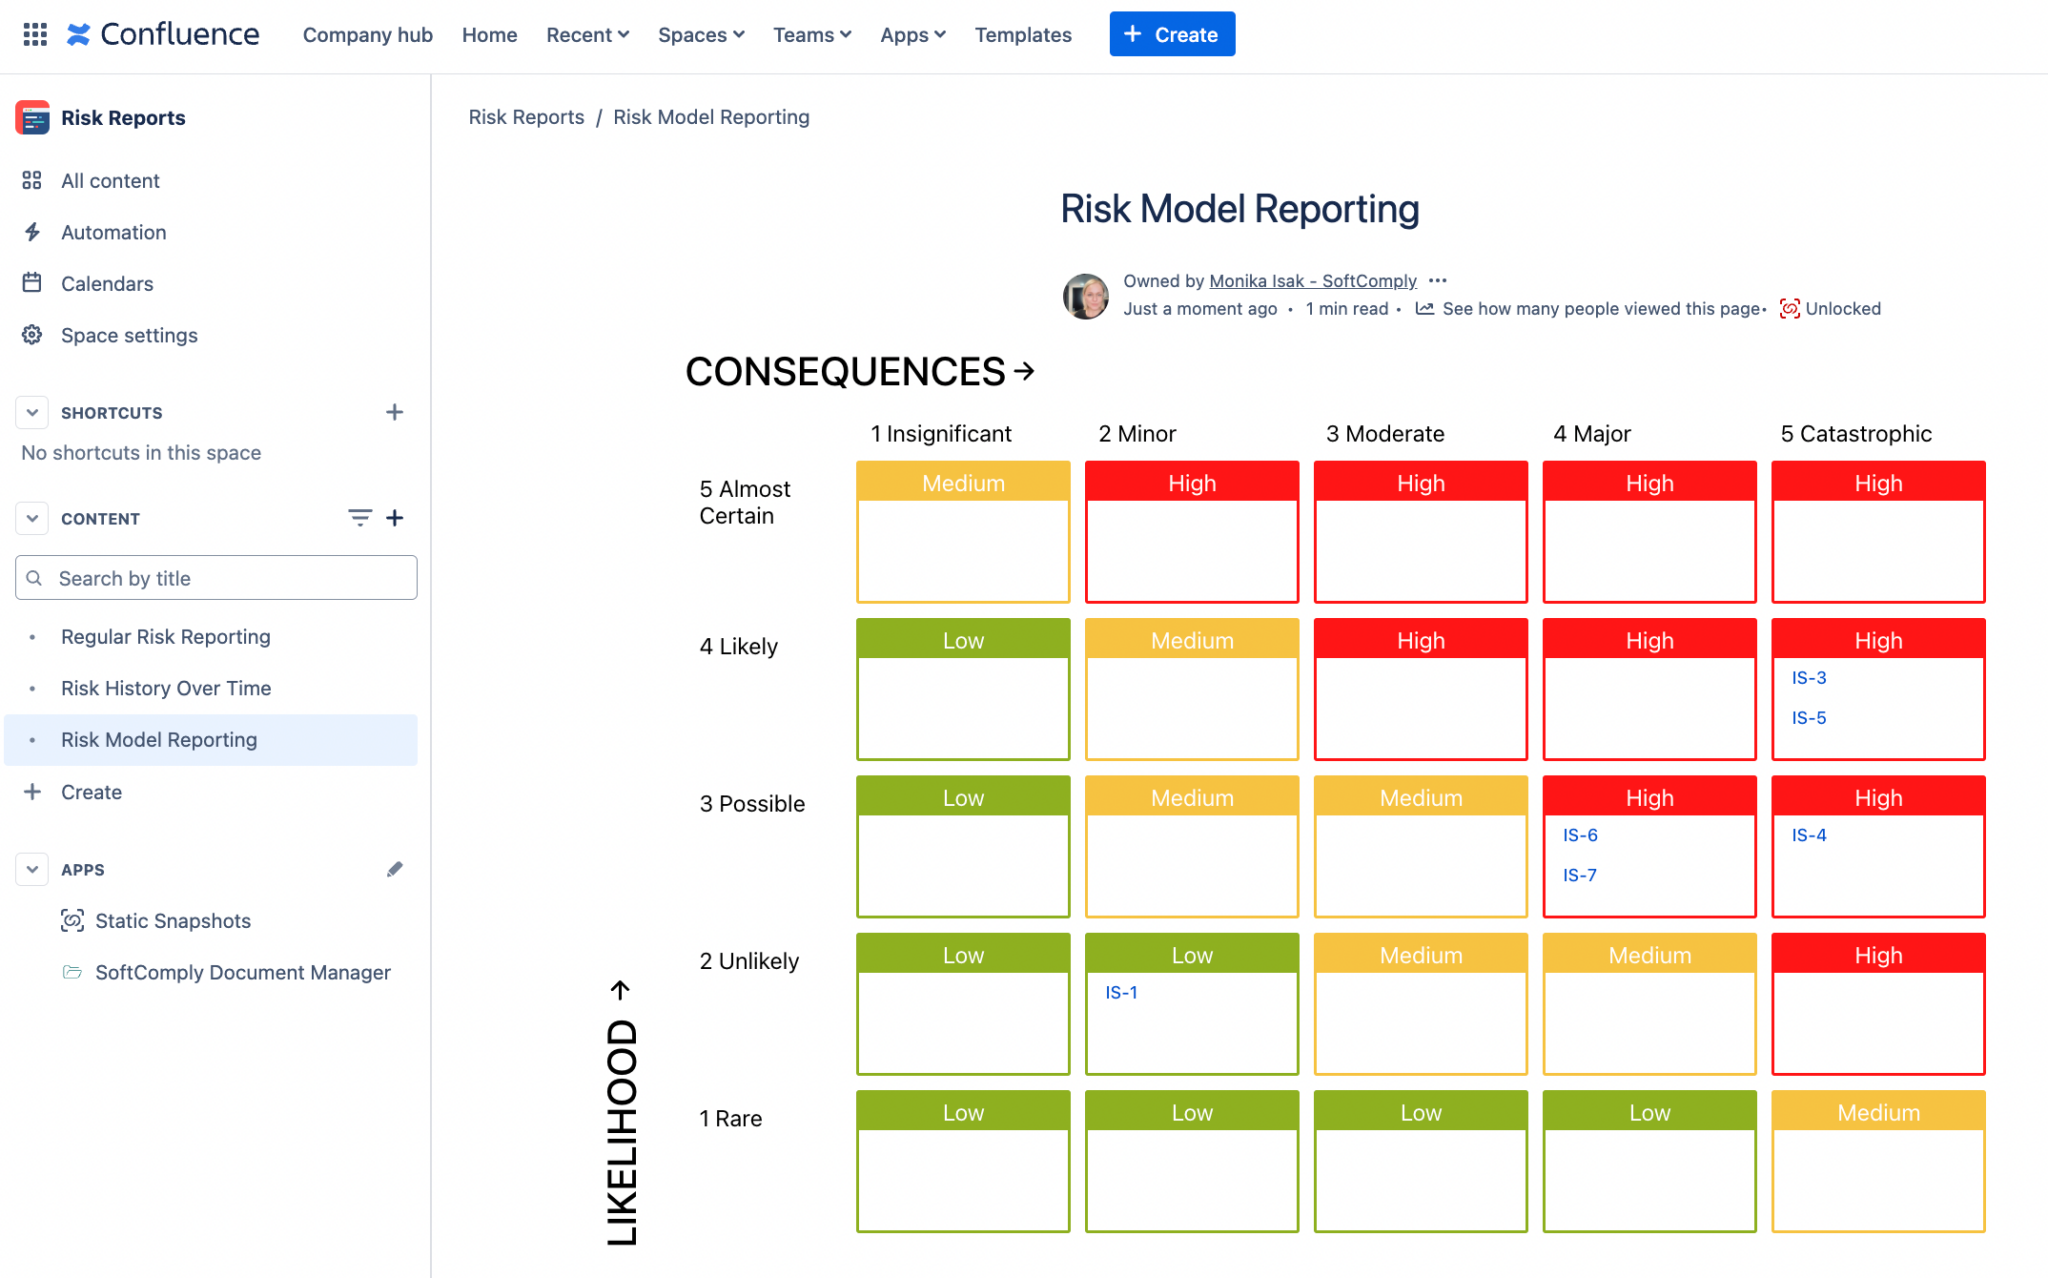Select All content in the sidebar
The image size is (2048, 1278).
[110, 180]
